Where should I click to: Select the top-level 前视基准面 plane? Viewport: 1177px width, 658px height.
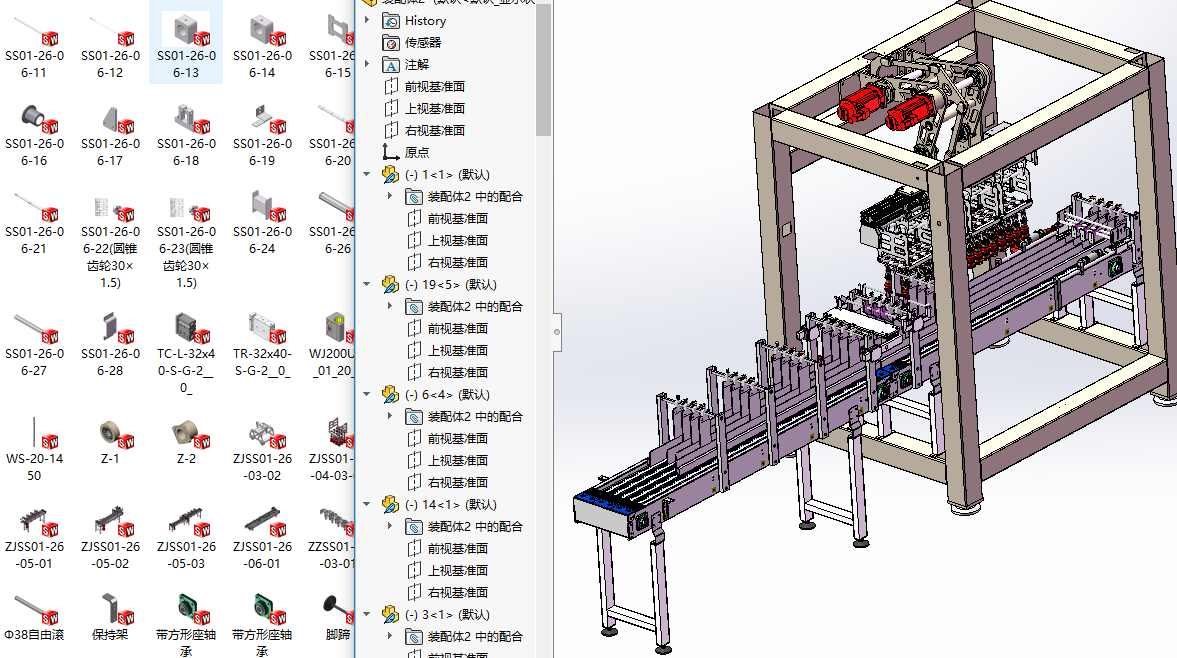(x=434, y=86)
